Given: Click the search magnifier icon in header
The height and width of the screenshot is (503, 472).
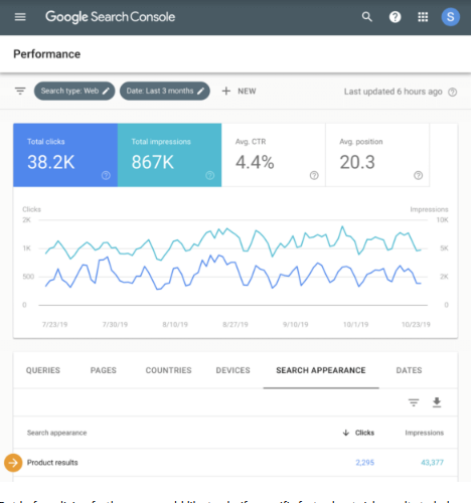Looking at the screenshot, I should coord(367,17).
